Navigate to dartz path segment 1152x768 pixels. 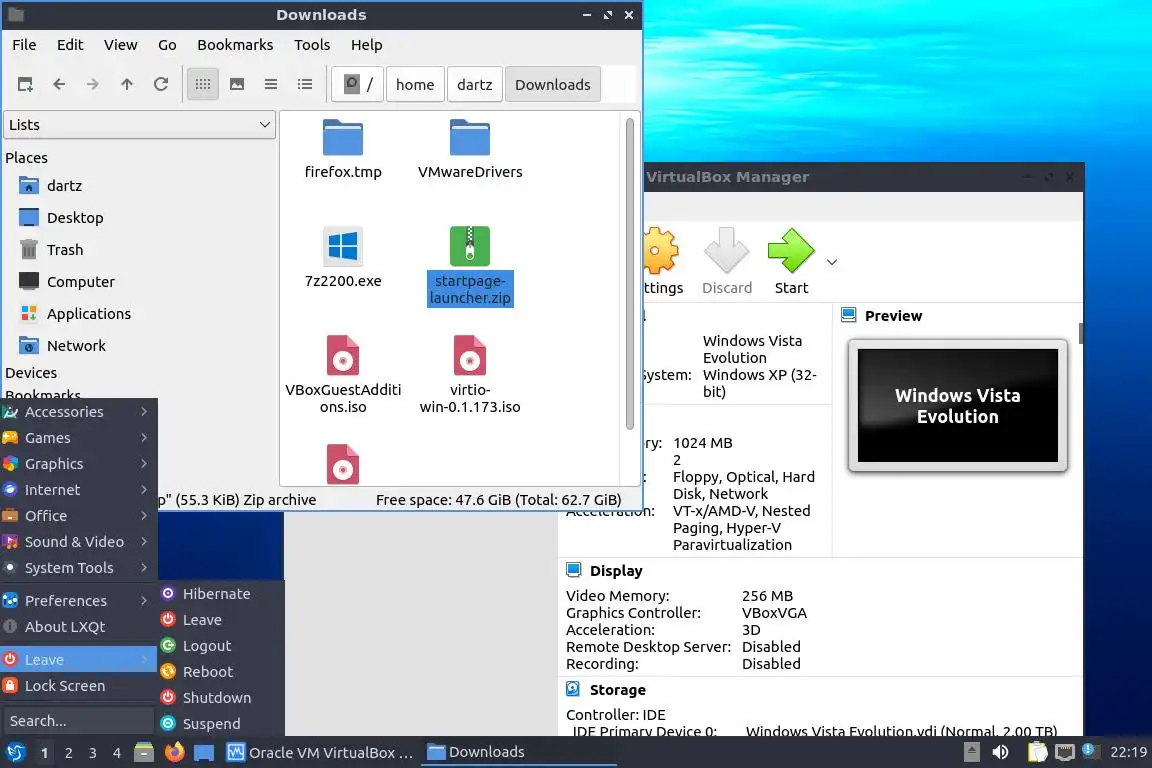coord(475,85)
